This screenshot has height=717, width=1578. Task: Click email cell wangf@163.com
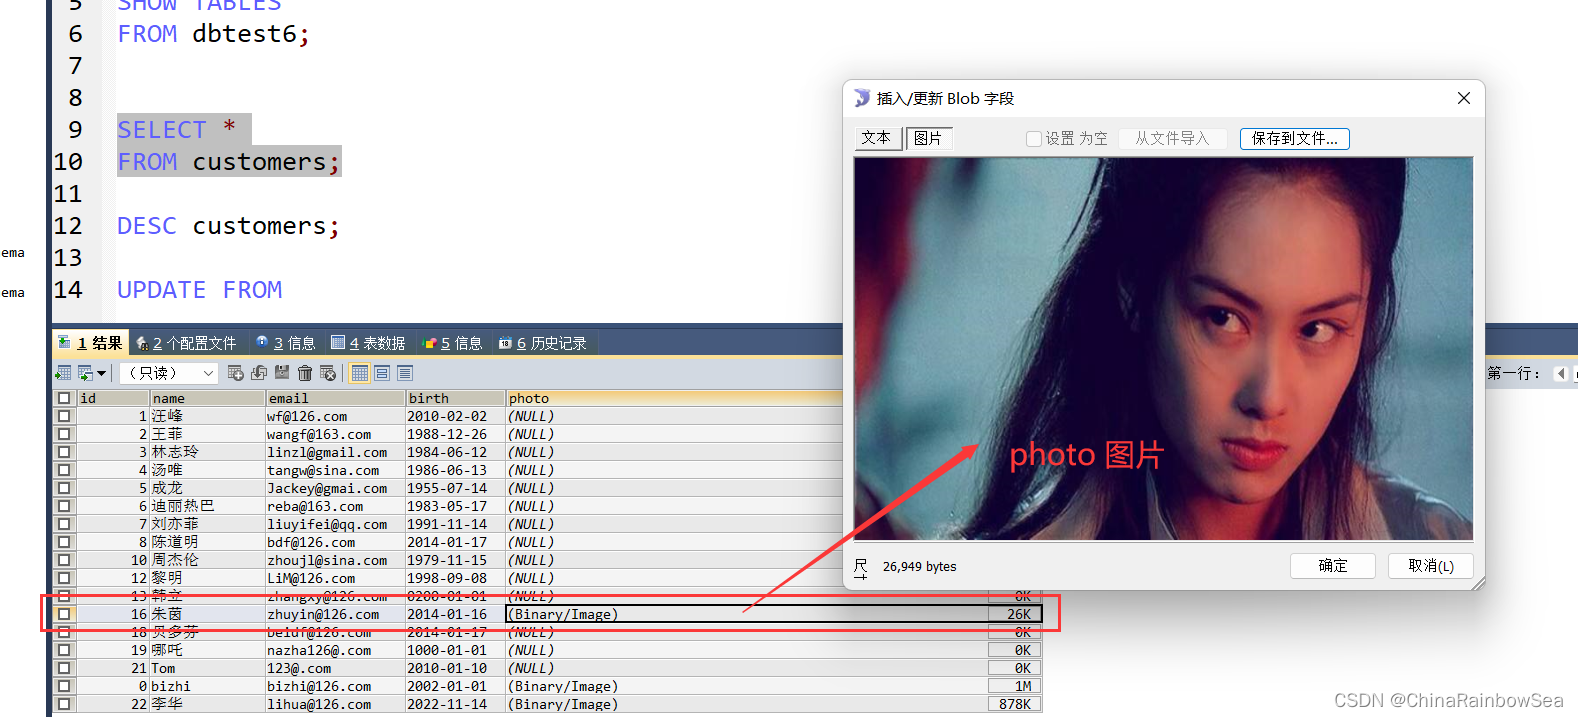pos(335,434)
